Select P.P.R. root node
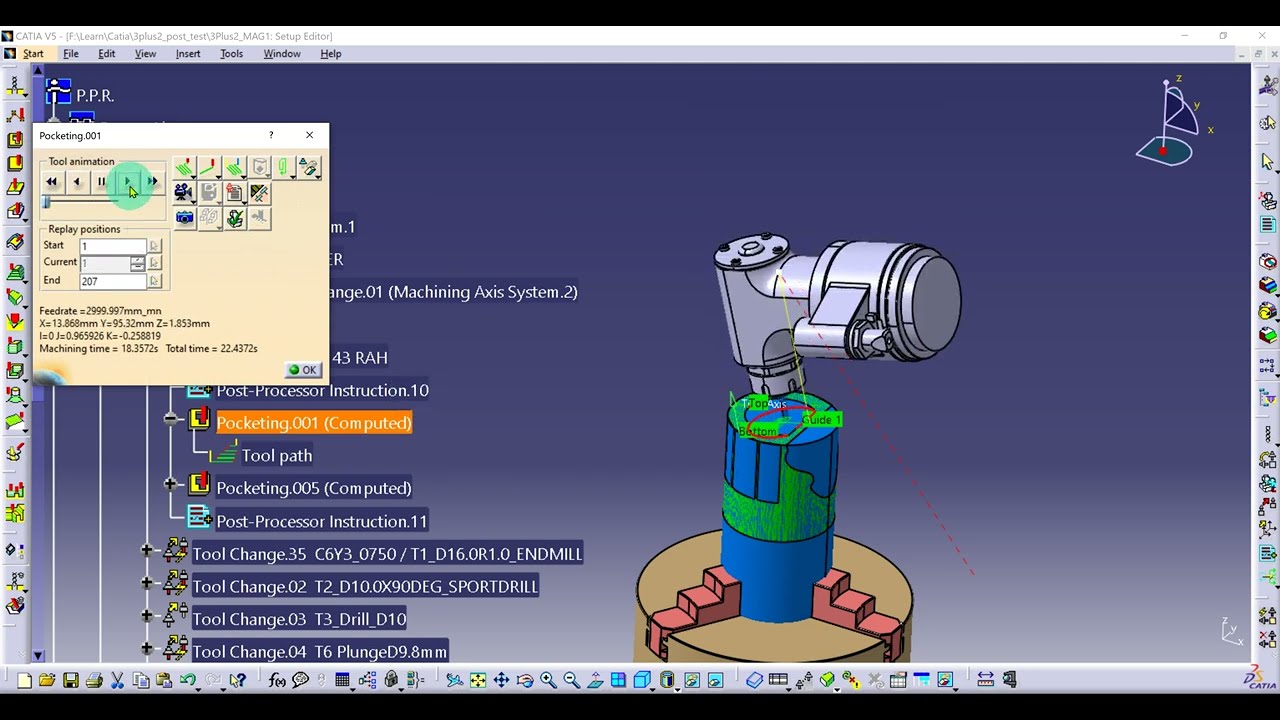 [95, 96]
